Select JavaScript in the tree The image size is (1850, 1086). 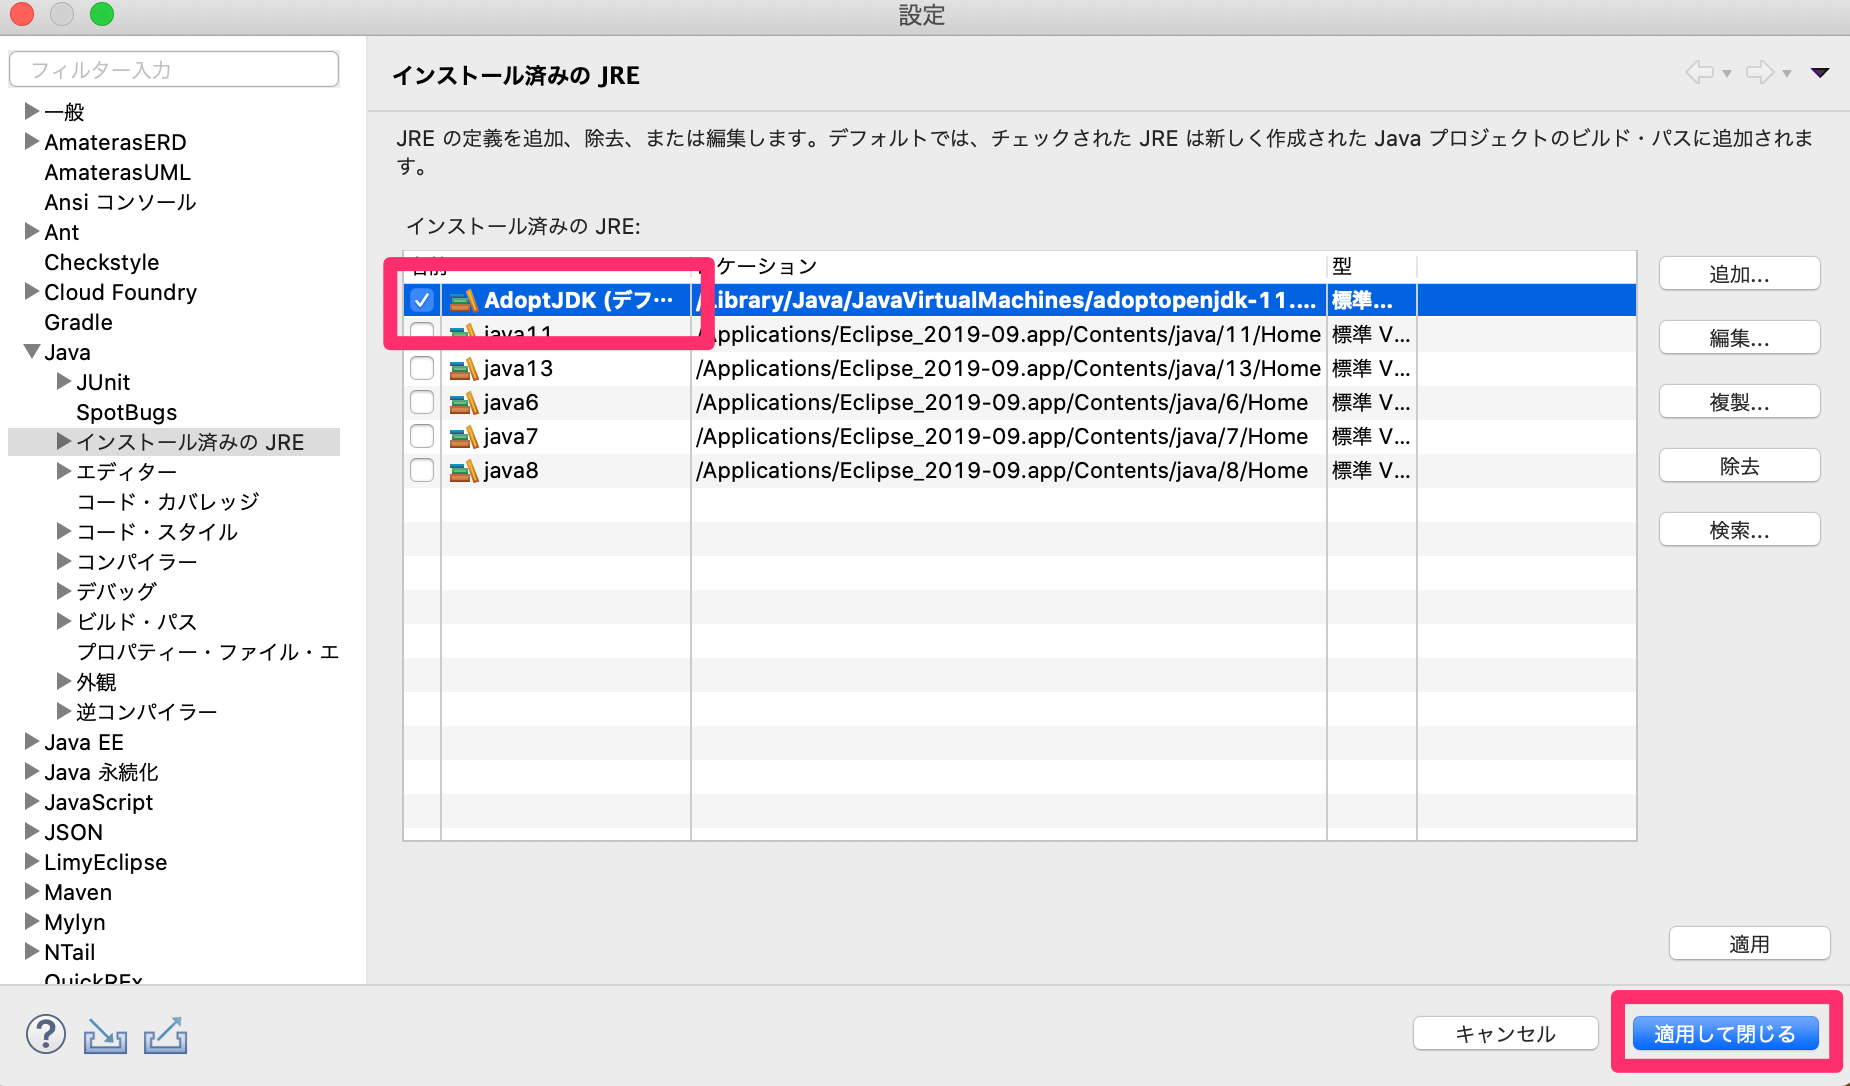pos(98,802)
